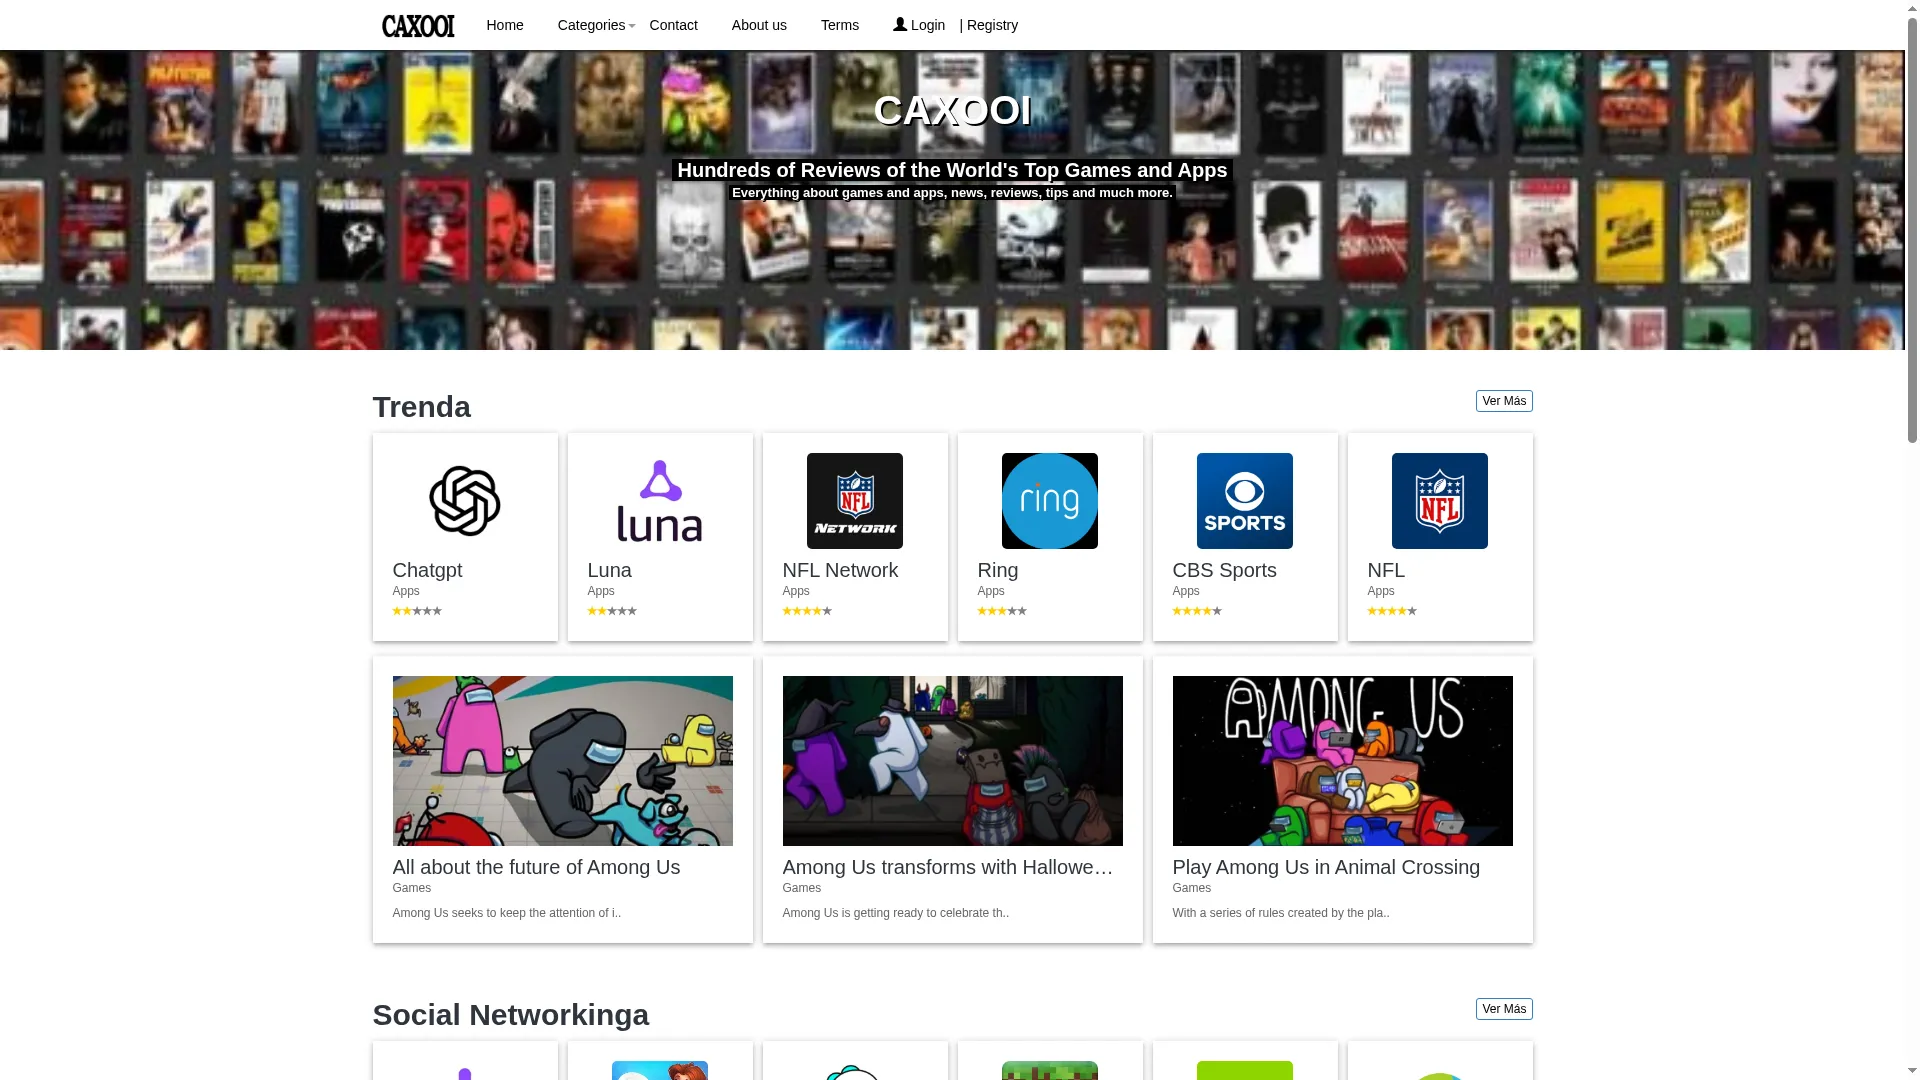Open the Terms page
Screen dimensions: 1920x1080
[x=840, y=25]
